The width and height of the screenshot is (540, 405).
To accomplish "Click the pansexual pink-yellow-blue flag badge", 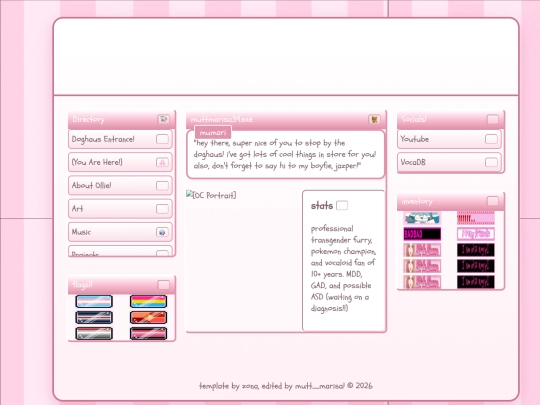I will [148, 301].
